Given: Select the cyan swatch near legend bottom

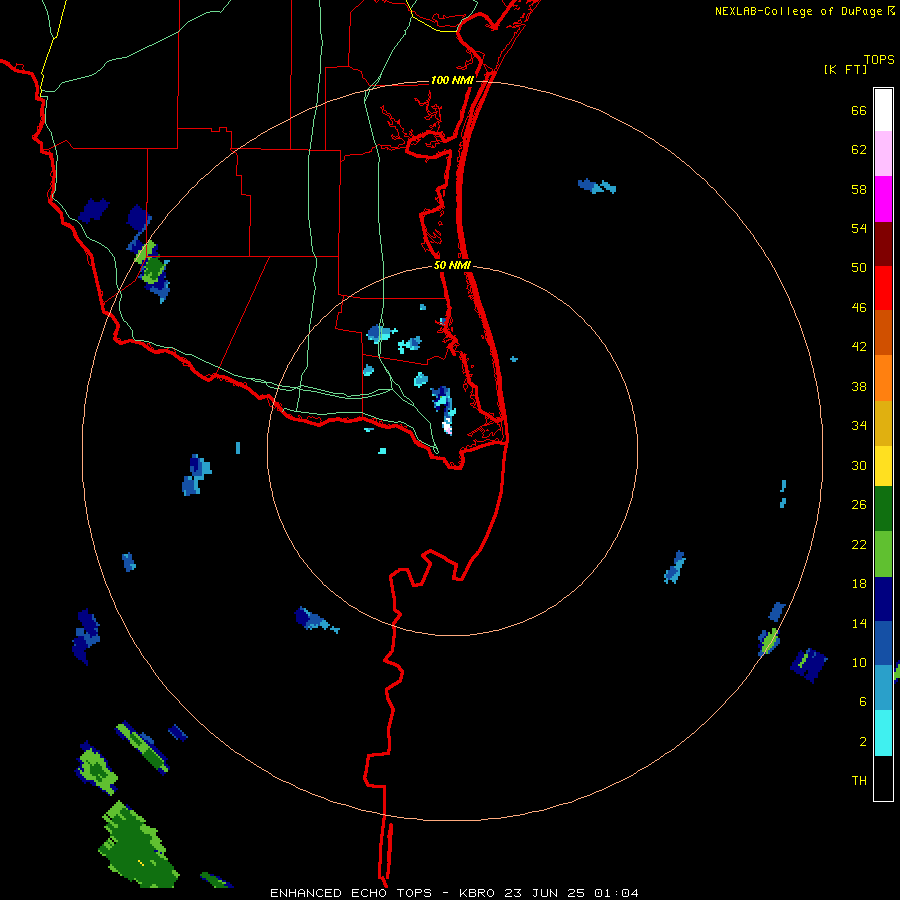Looking at the screenshot, I should point(883,733).
